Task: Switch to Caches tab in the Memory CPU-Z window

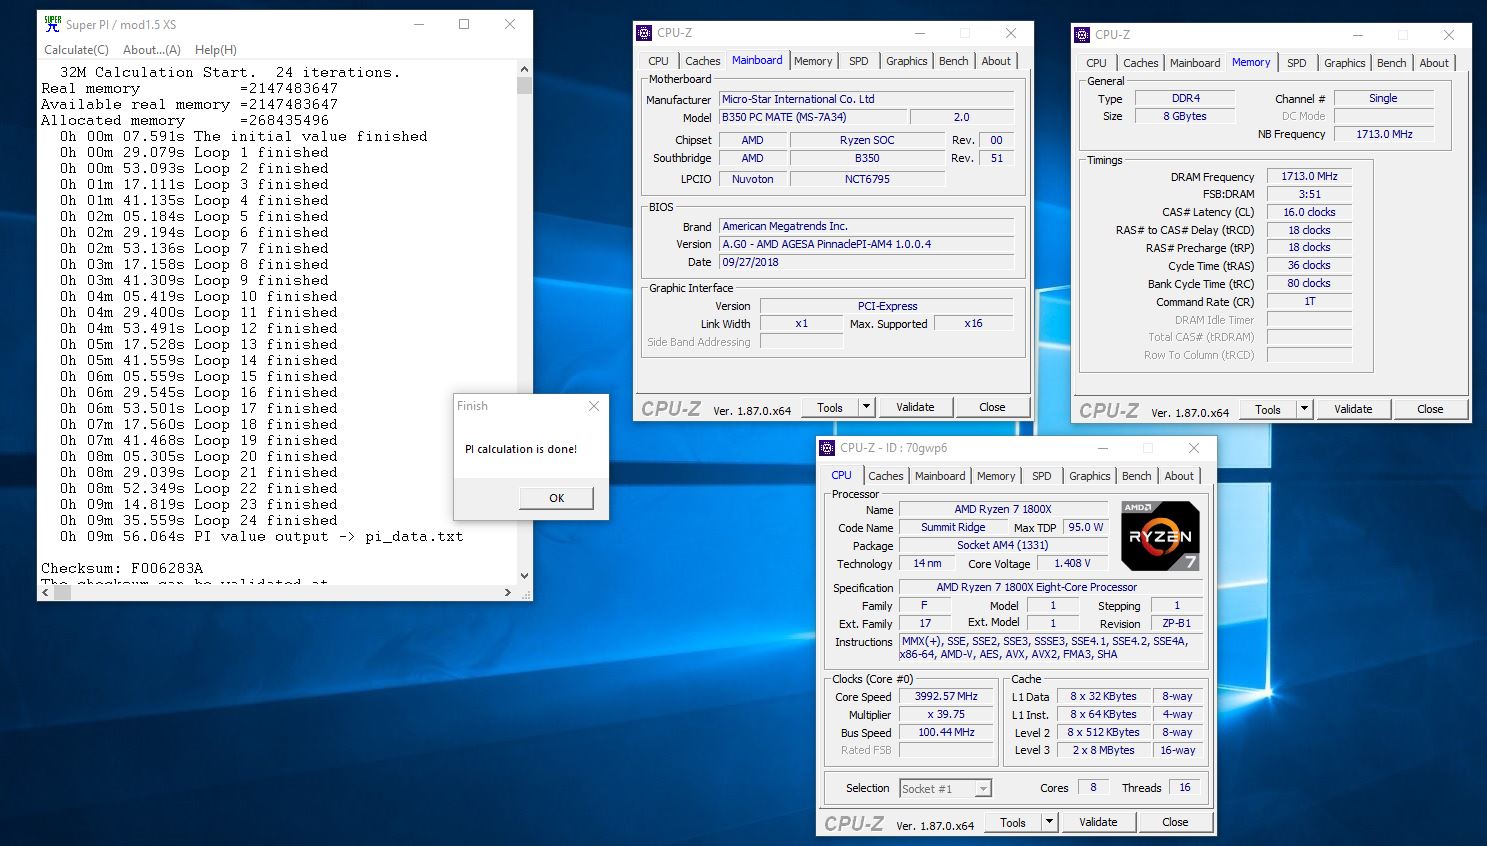Action: point(1141,63)
